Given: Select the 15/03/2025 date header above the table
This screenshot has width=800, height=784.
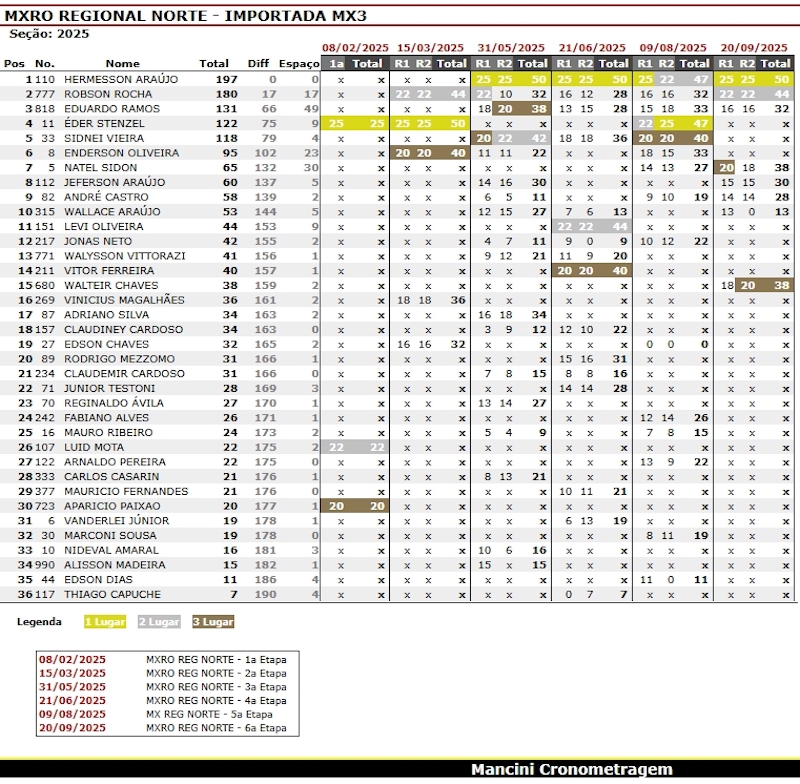Looking at the screenshot, I should (430, 48).
